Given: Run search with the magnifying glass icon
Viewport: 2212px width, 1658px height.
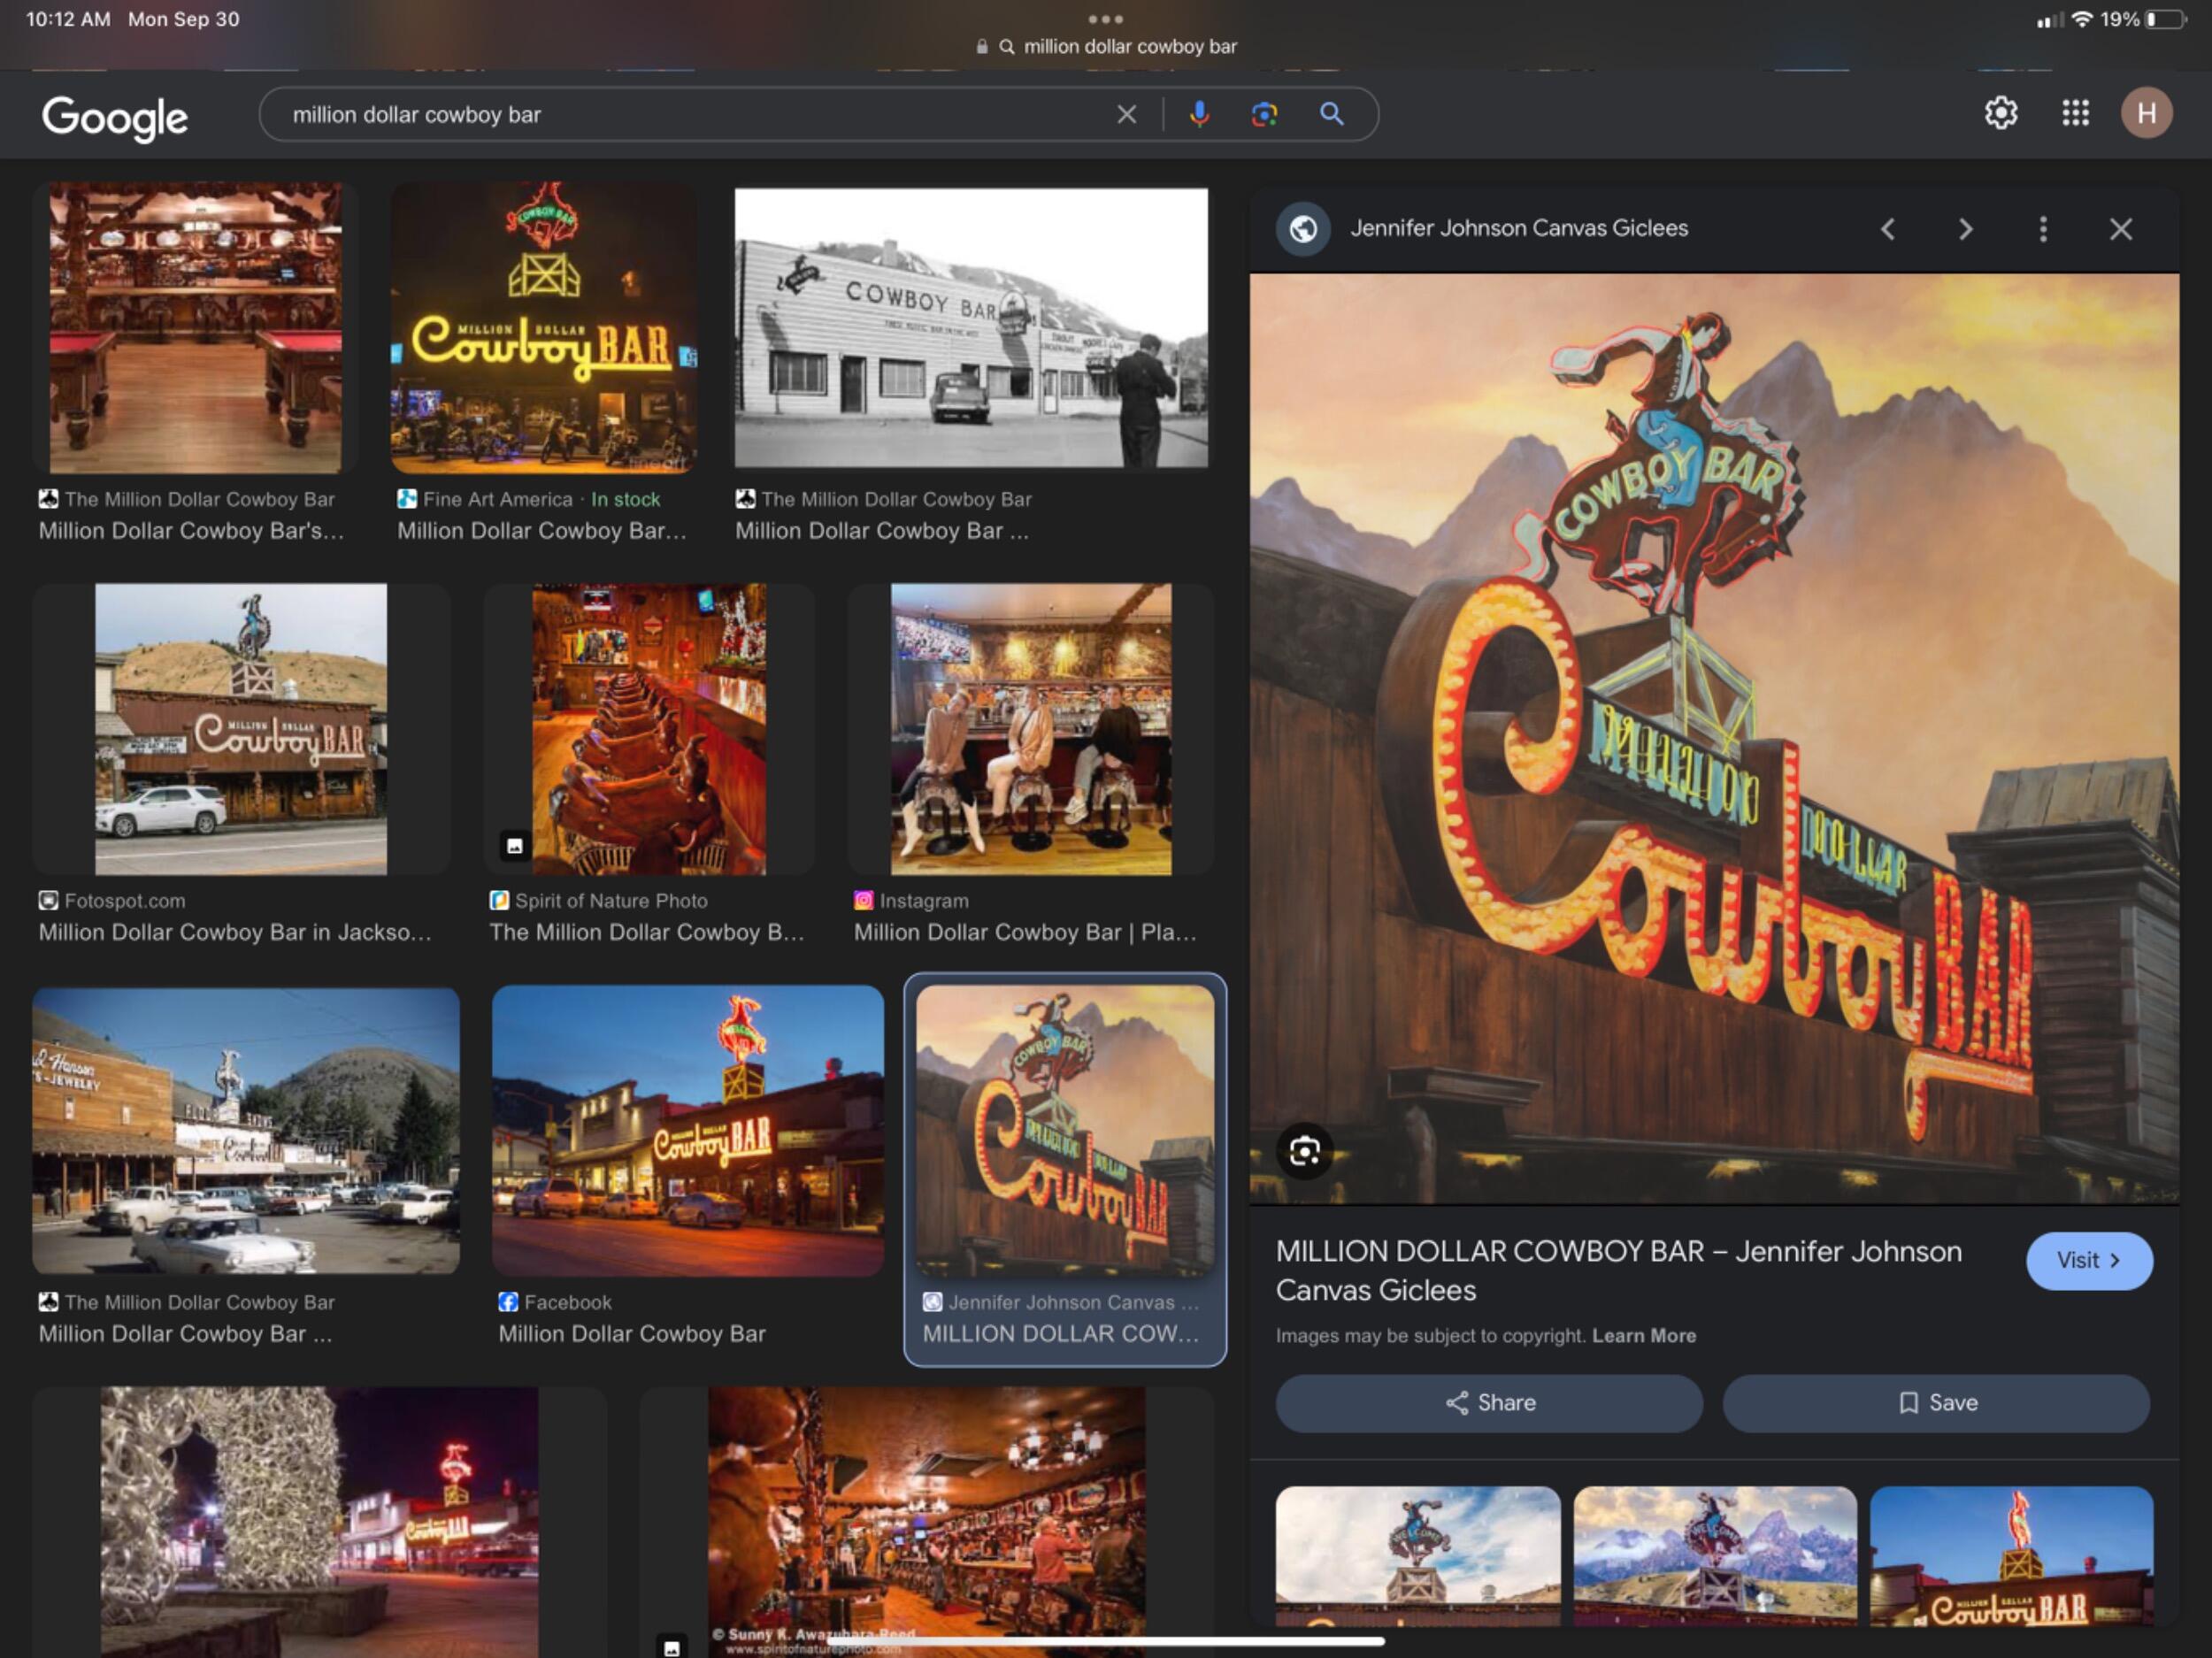Looking at the screenshot, I should 1331,115.
